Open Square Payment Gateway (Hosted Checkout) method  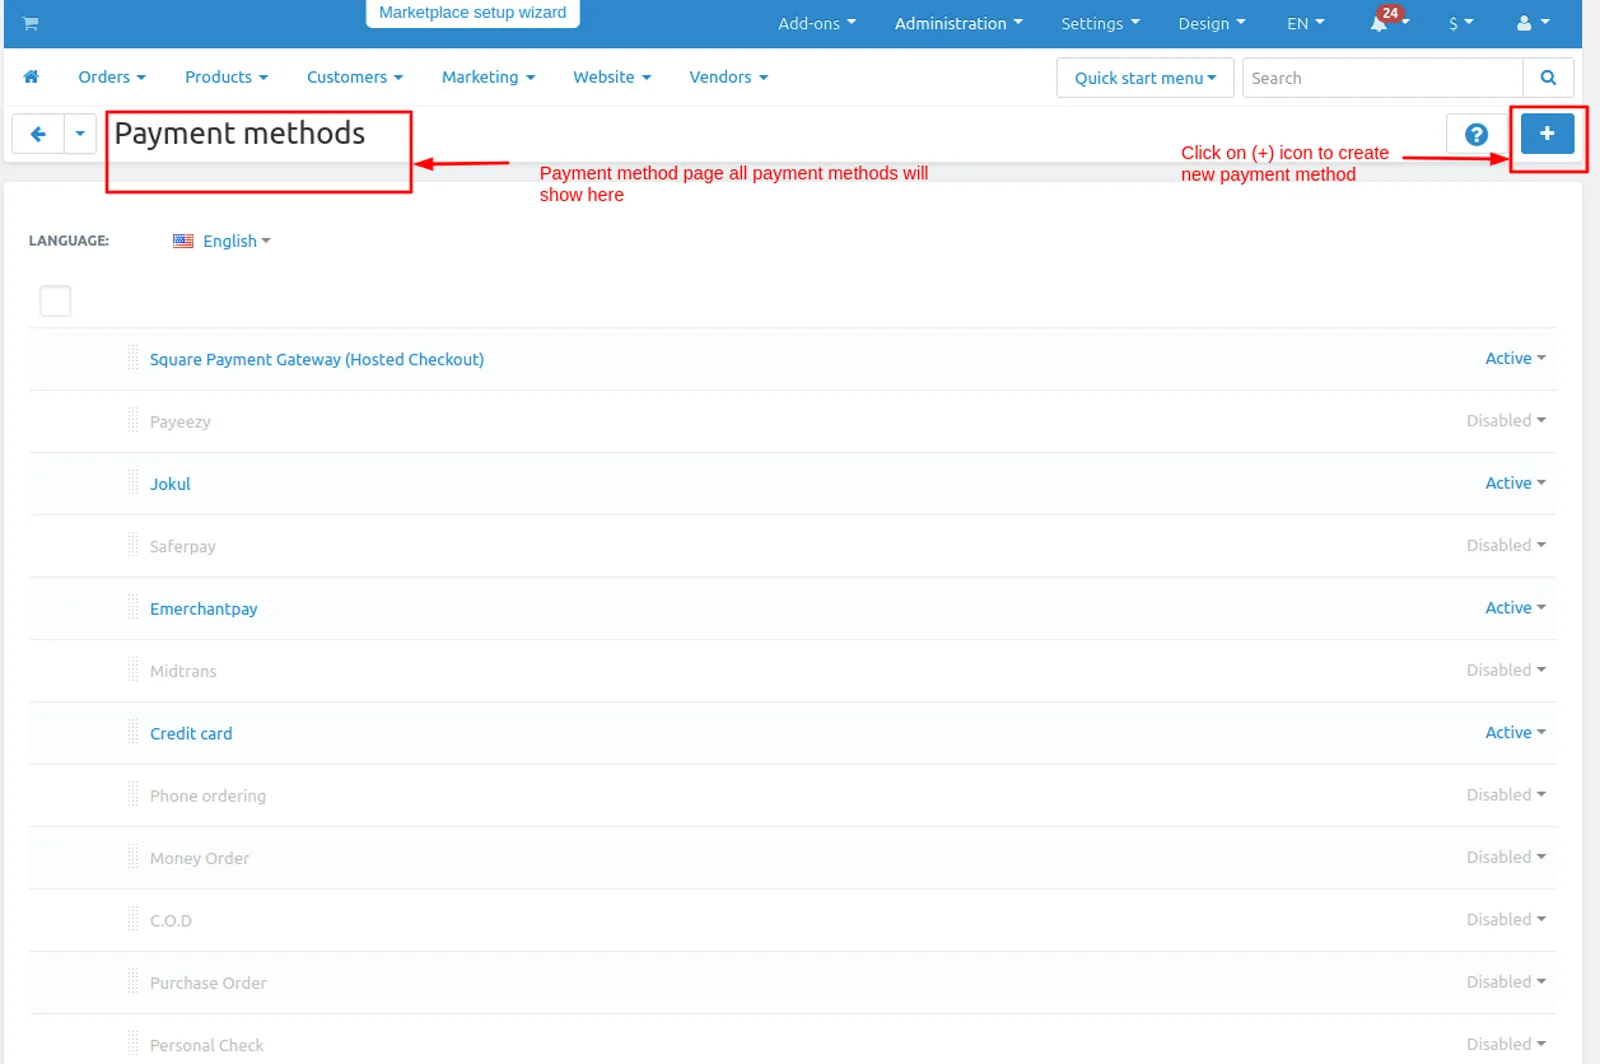pos(317,359)
